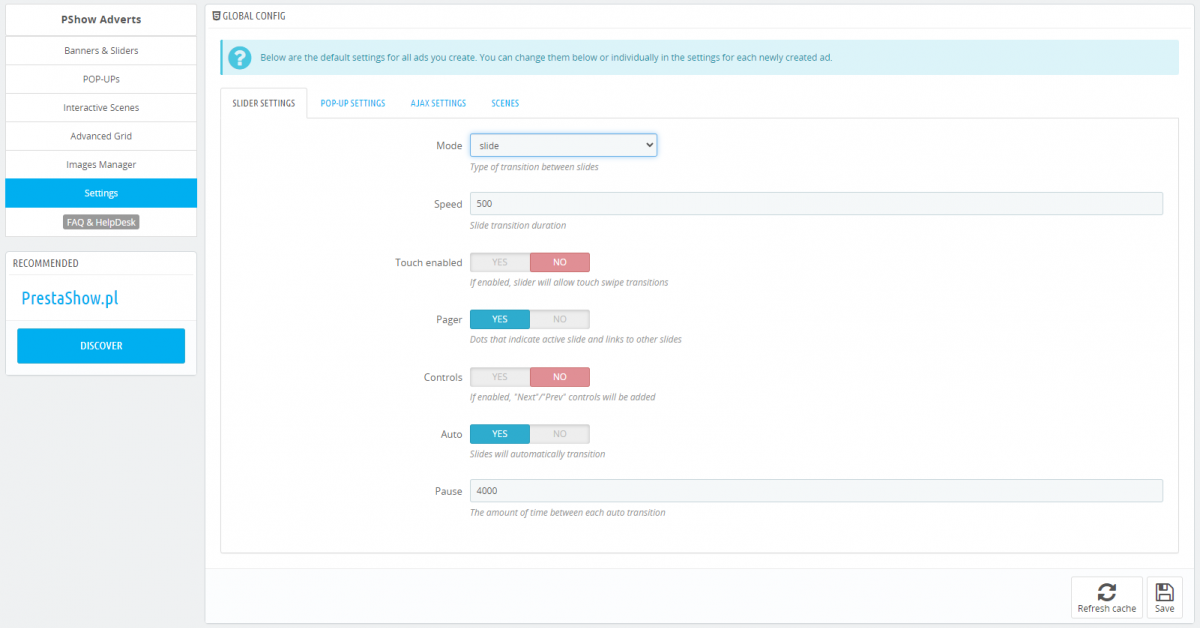Click the Slide transition duration hint text
This screenshot has width=1200, height=628.
pos(518,225)
